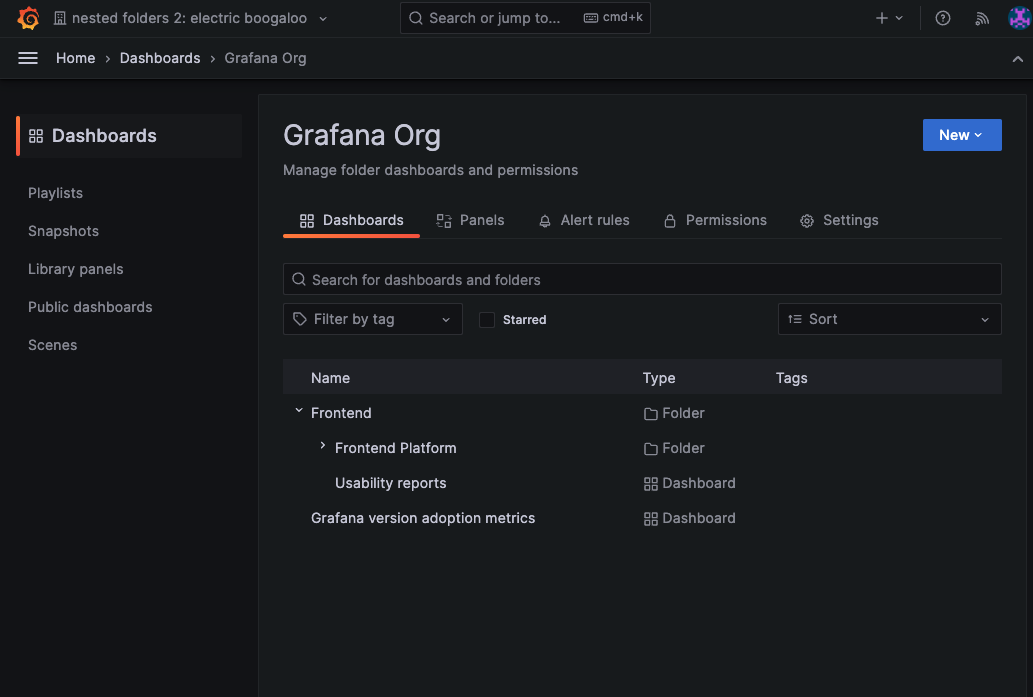The height and width of the screenshot is (697, 1033).
Task: Open the Filter by tag dropdown
Action: (372, 319)
